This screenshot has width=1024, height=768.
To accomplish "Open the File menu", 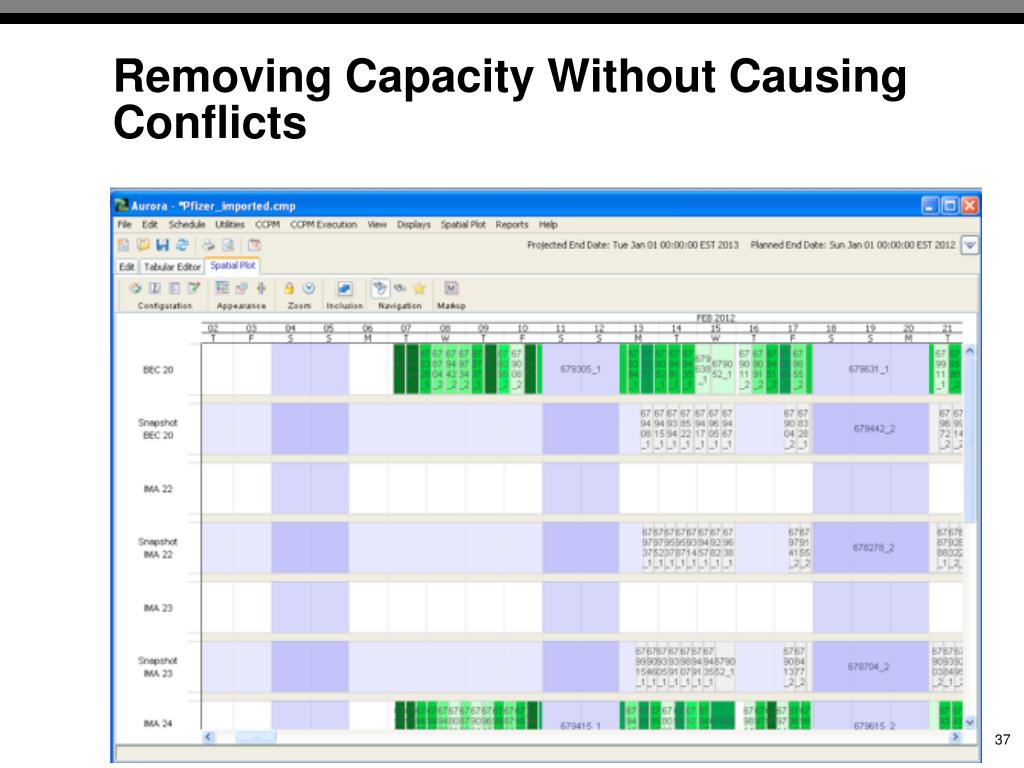I will 124,225.
